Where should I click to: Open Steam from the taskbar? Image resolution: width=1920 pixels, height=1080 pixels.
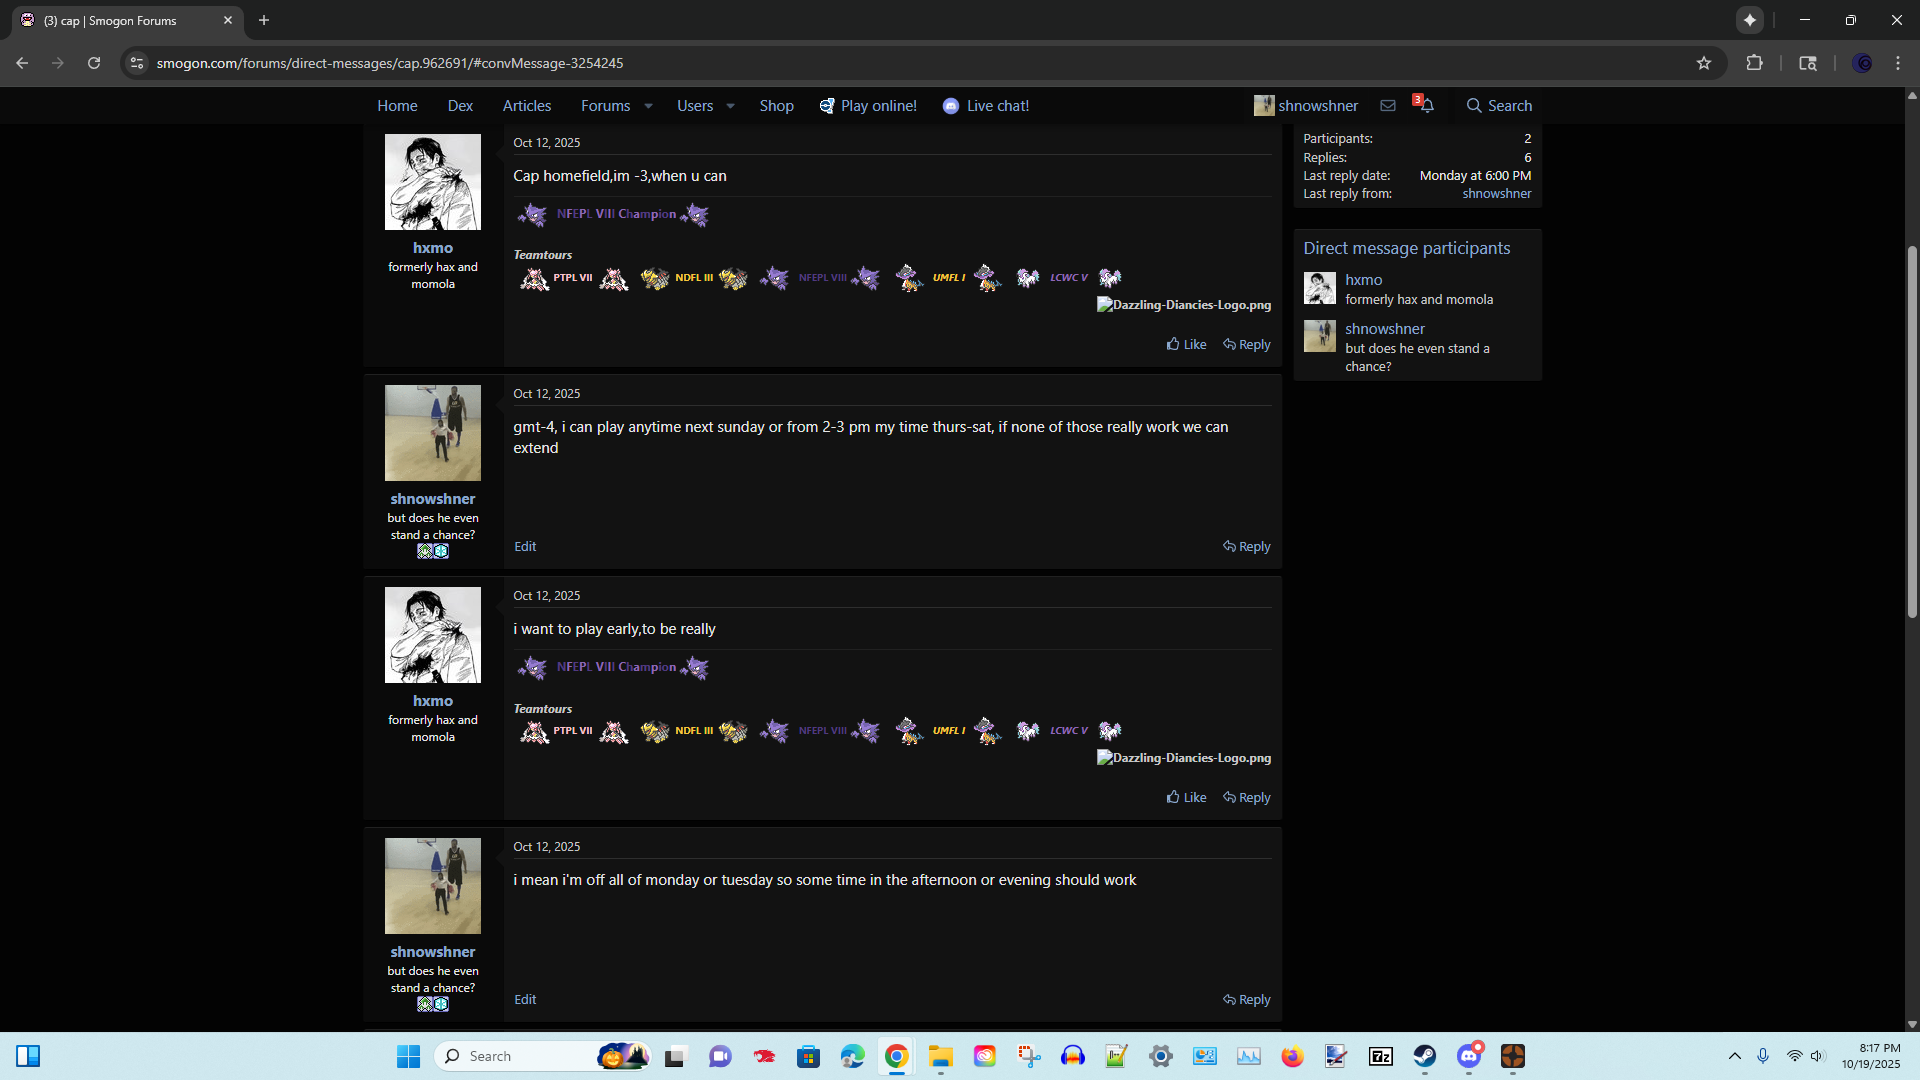[x=1424, y=1056]
